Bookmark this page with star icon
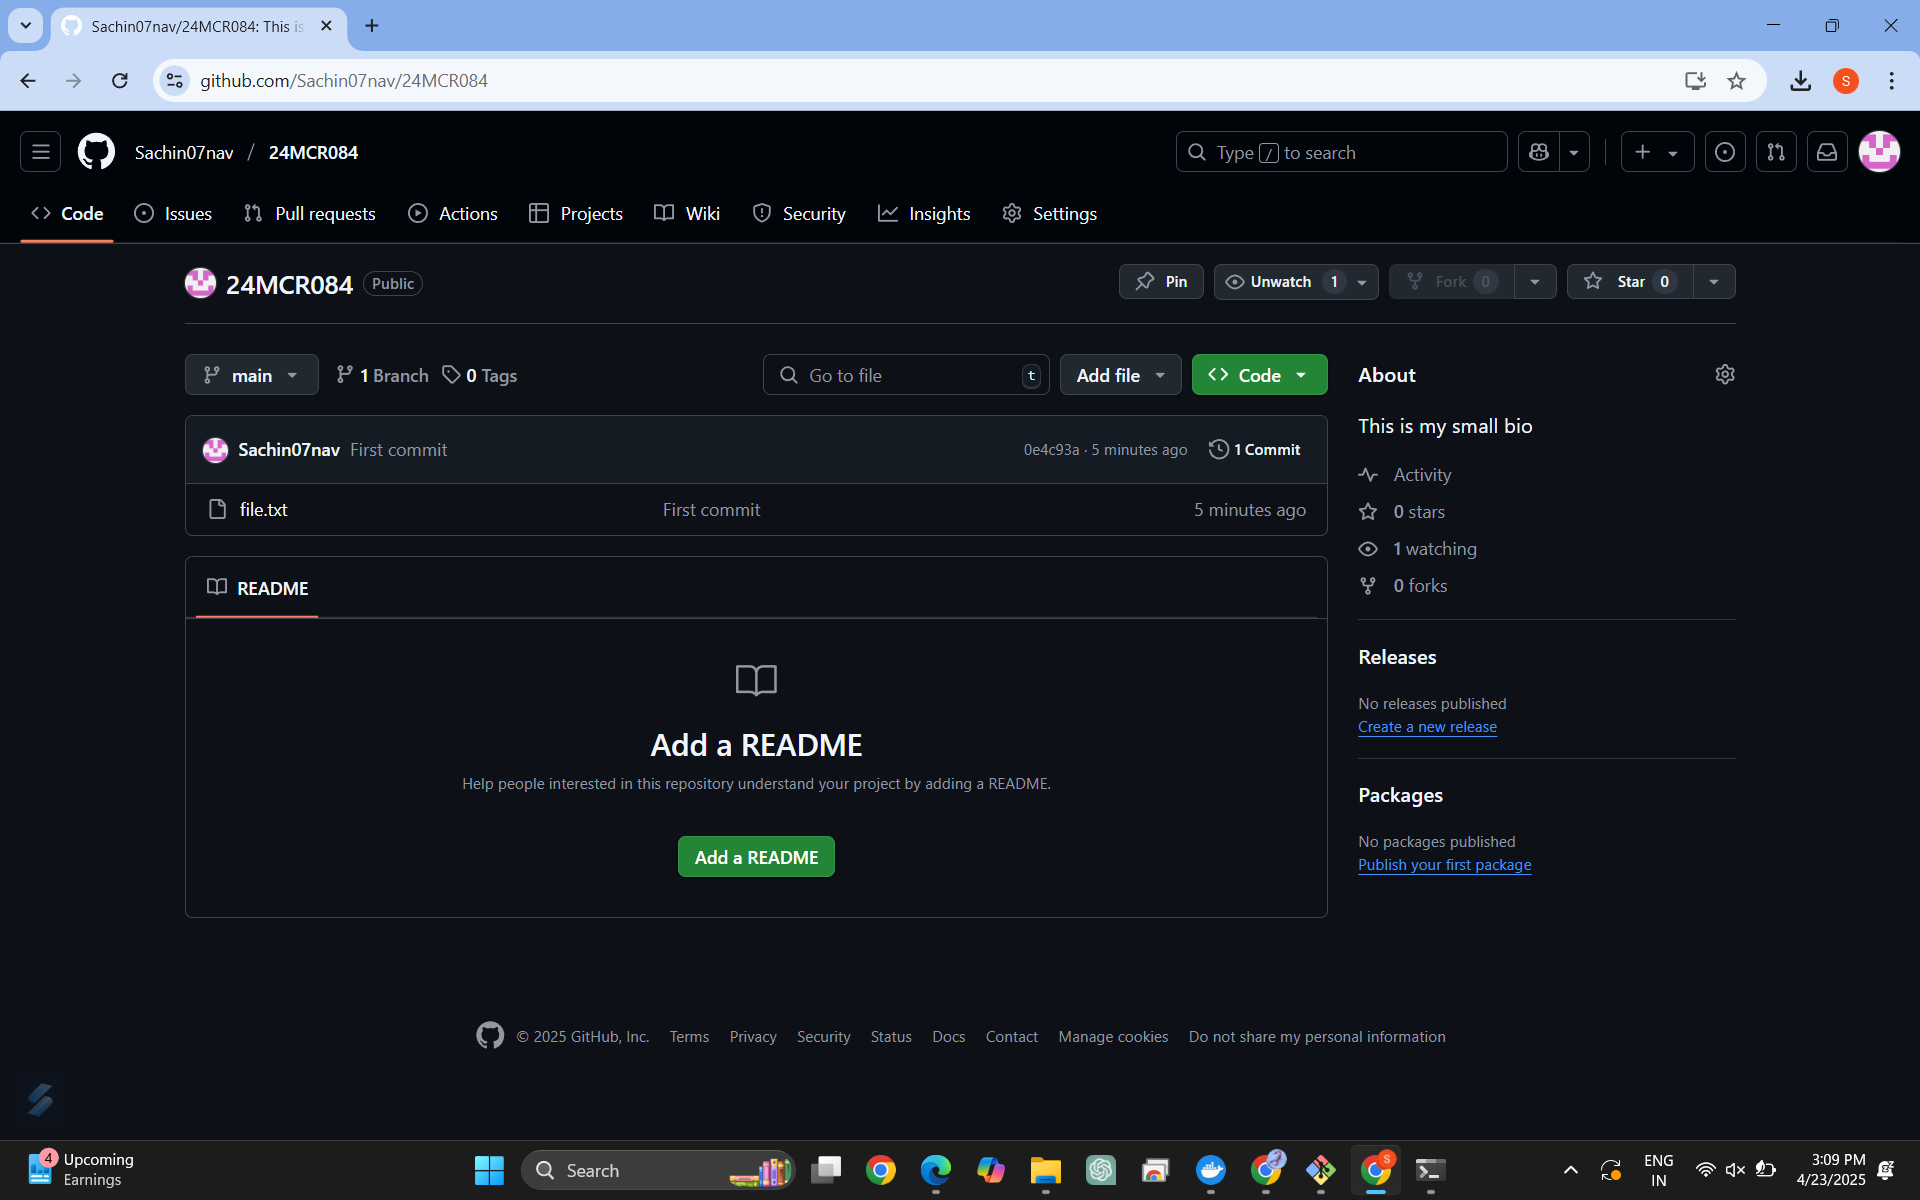The image size is (1920, 1200). point(1736,81)
